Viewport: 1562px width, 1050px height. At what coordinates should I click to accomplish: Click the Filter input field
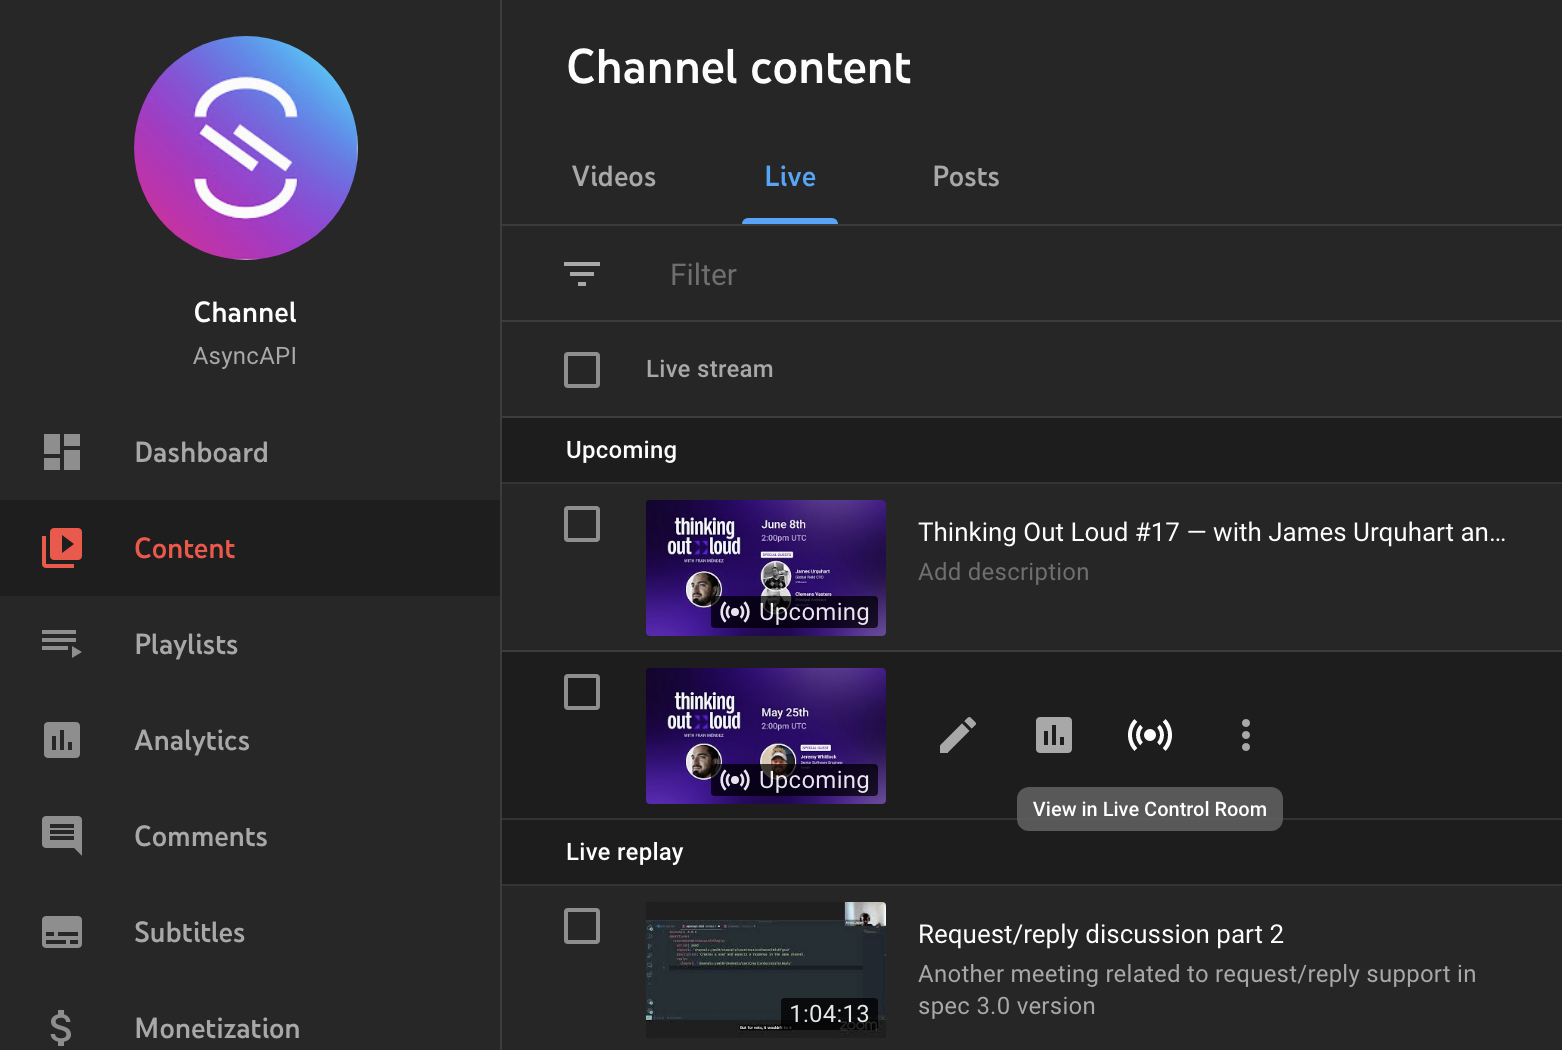pyautogui.click(x=1100, y=275)
